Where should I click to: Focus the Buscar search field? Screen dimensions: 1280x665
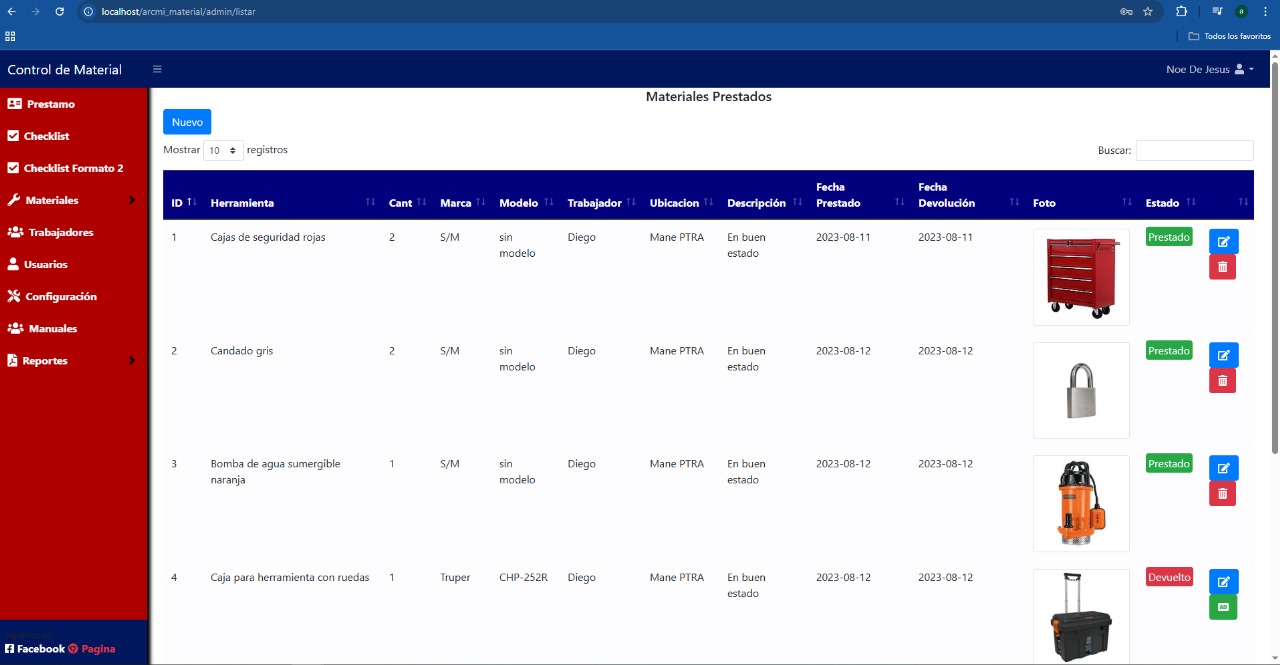click(x=1194, y=151)
